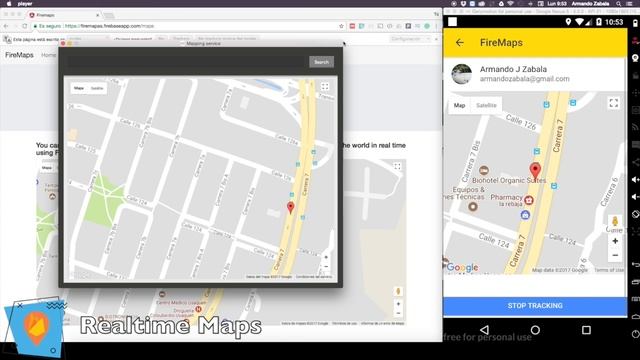Open fullscreen map view in the Android app

tap(613, 103)
